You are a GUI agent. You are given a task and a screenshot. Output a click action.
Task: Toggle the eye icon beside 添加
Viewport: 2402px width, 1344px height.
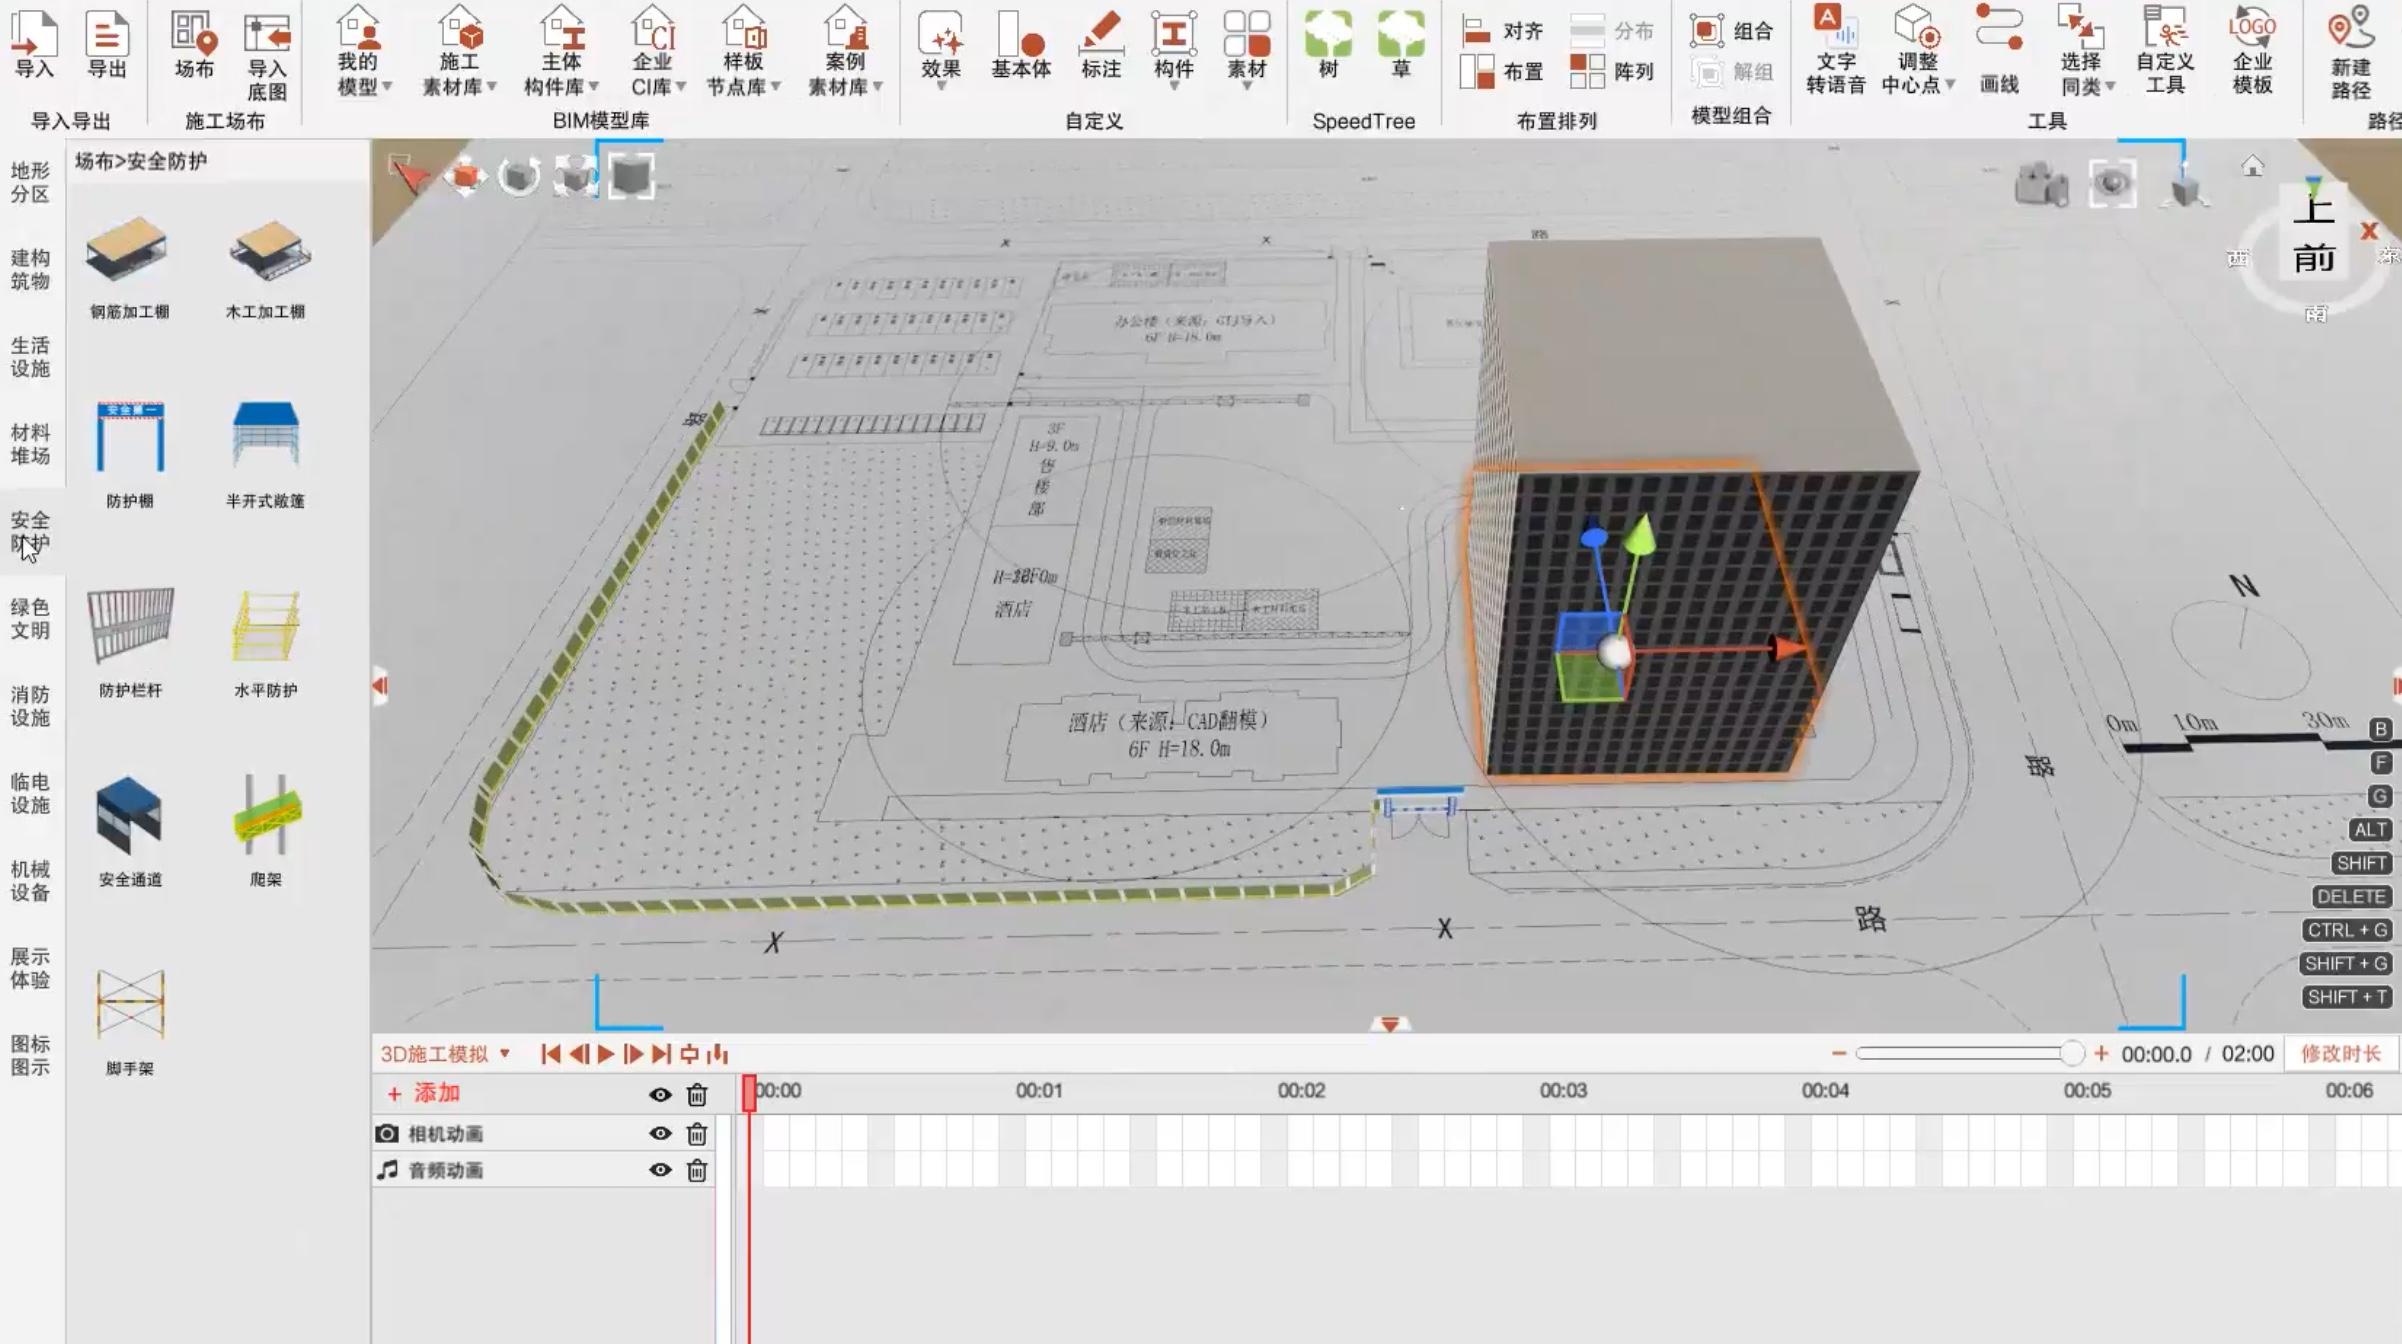[x=659, y=1095]
